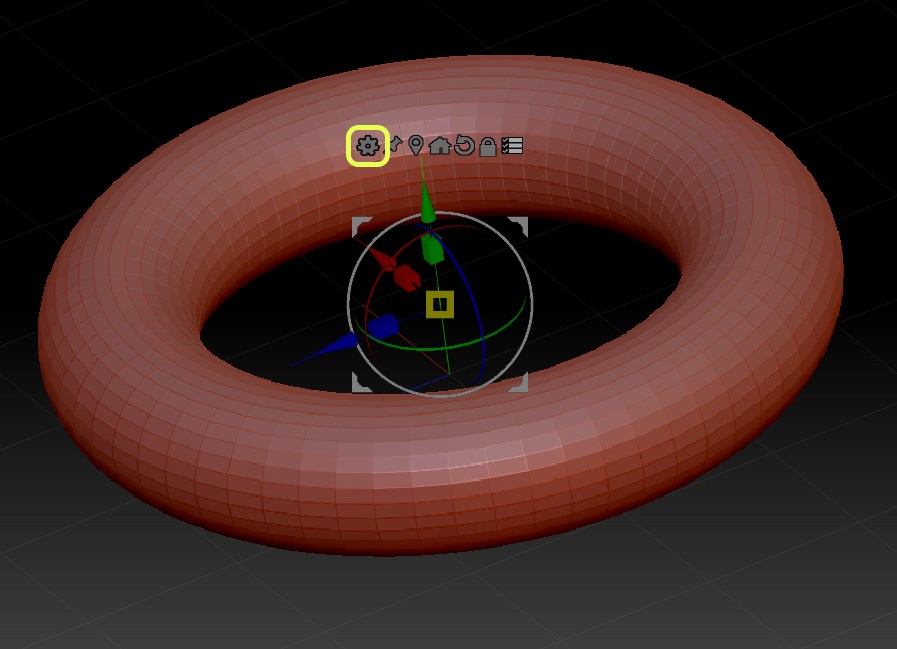Toggle the gizmo padlock icon
This screenshot has width=897, height=649.
click(x=487, y=147)
